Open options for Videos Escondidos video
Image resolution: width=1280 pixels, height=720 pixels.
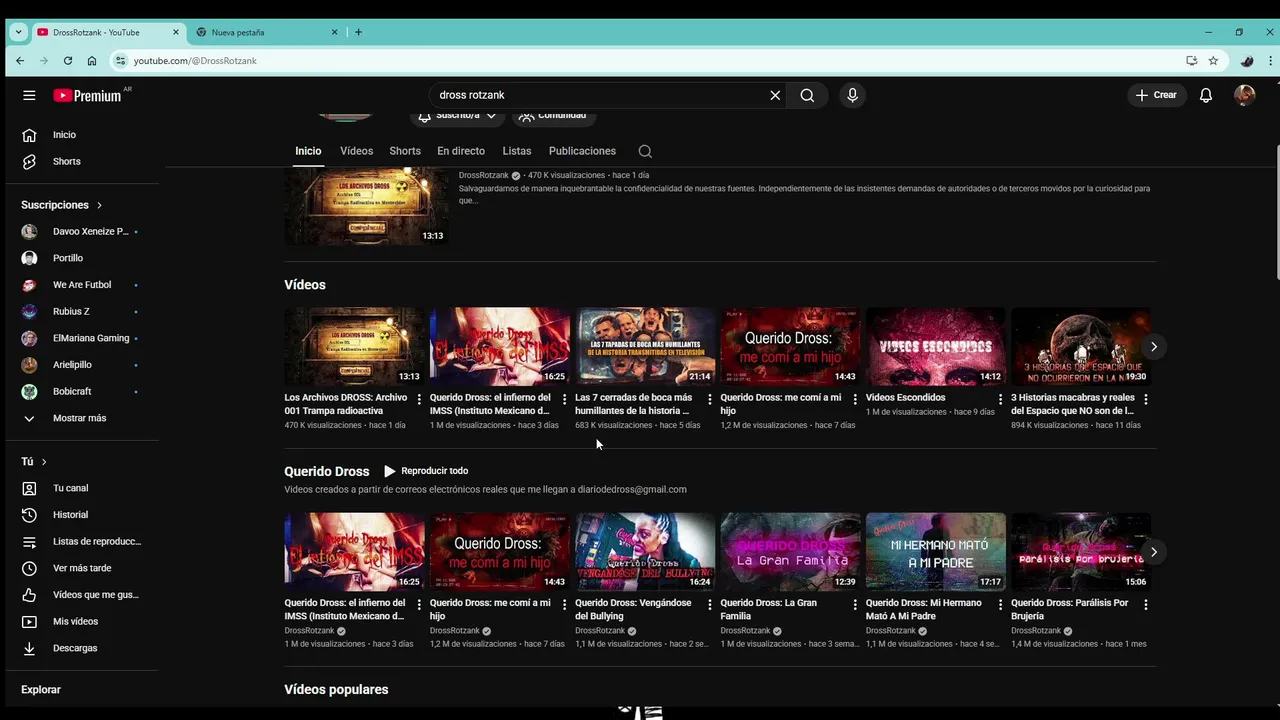point(1000,399)
